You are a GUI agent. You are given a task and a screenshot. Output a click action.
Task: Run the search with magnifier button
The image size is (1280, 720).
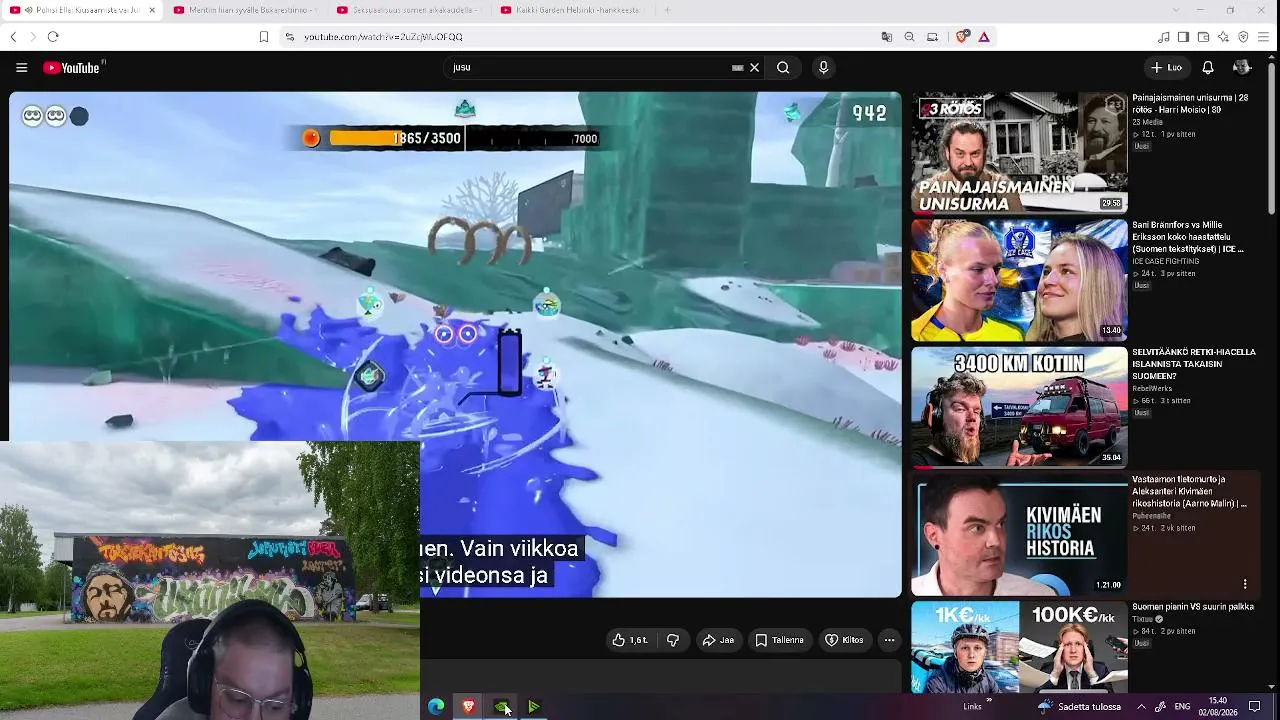point(783,68)
